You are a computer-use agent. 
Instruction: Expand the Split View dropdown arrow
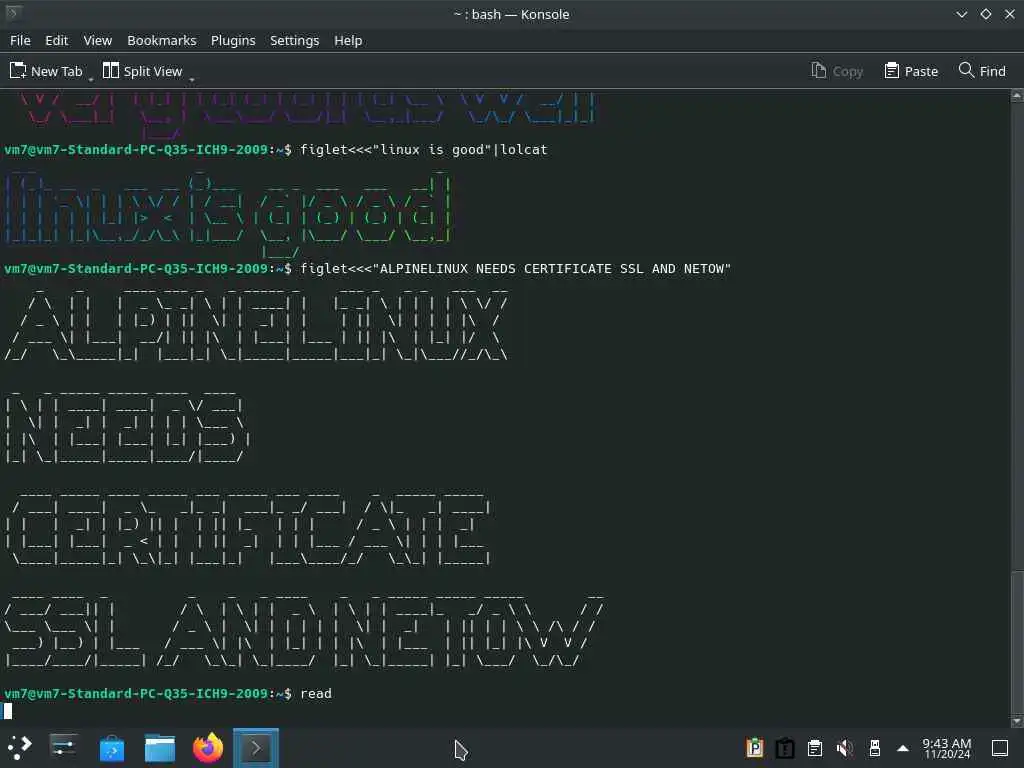click(x=191, y=79)
